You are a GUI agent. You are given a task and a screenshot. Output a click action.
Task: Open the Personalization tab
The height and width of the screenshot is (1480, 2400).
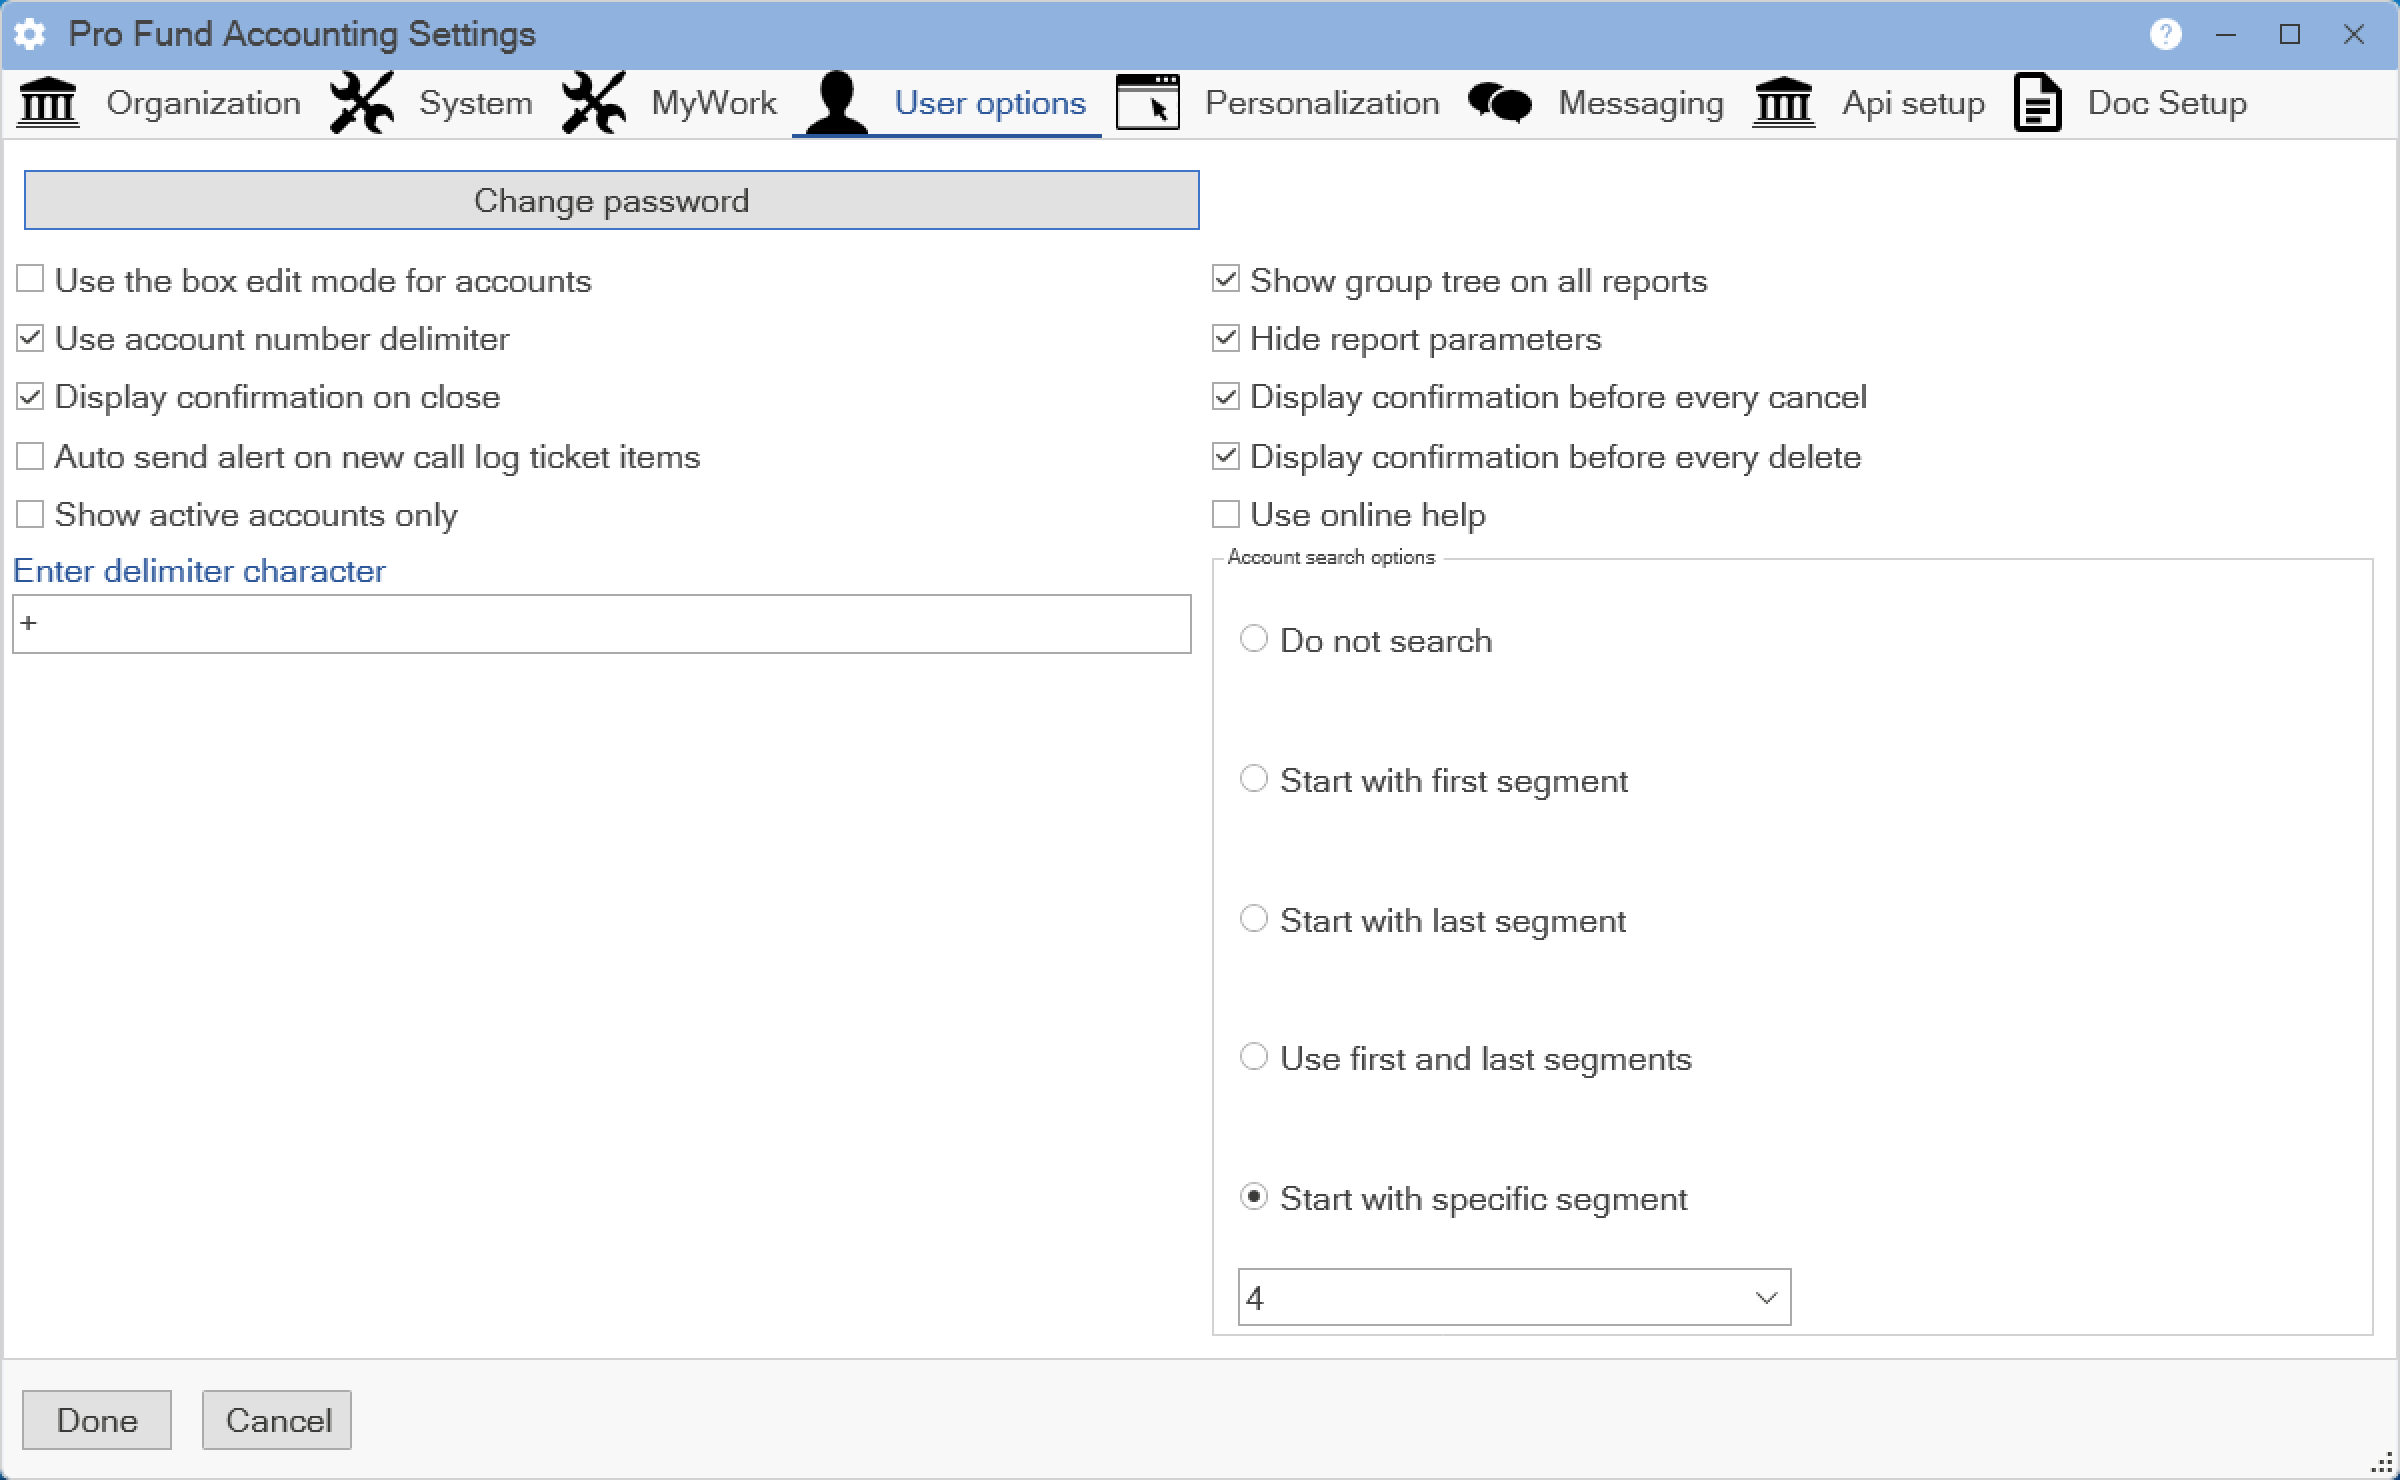(x=1321, y=102)
